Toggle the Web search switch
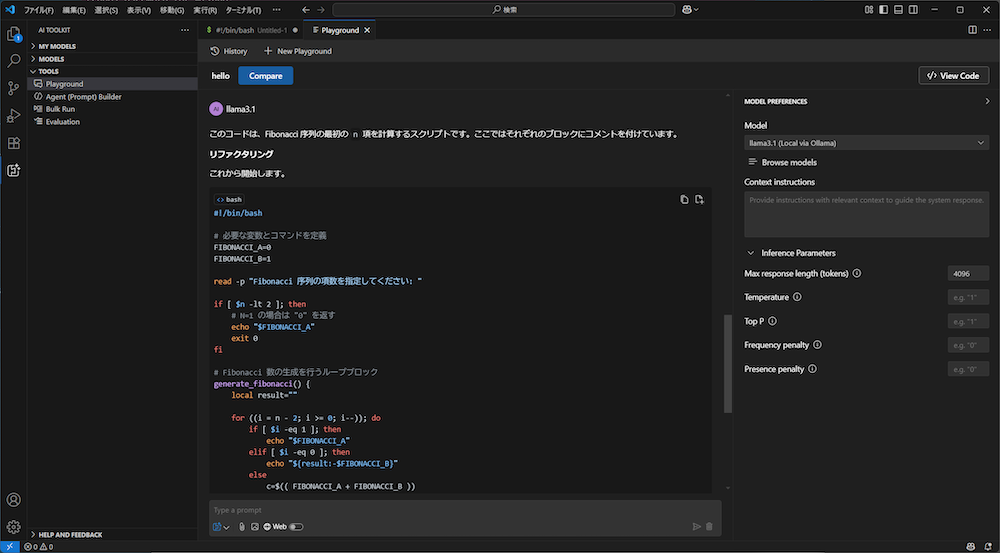Viewport: 1000px width, 553px height. coord(297,527)
